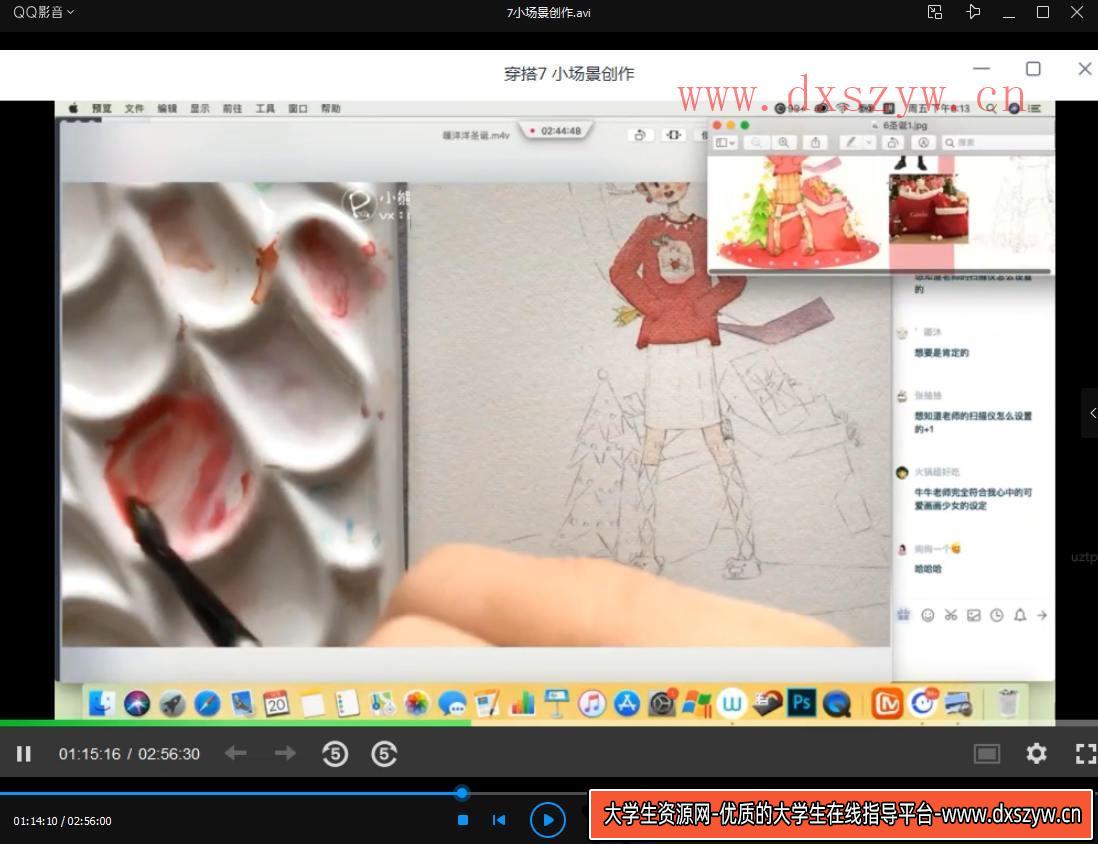Open Launchpad rocket in the Dock
This screenshot has height=844, width=1098.
pyautogui.click(x=172, y=703)
